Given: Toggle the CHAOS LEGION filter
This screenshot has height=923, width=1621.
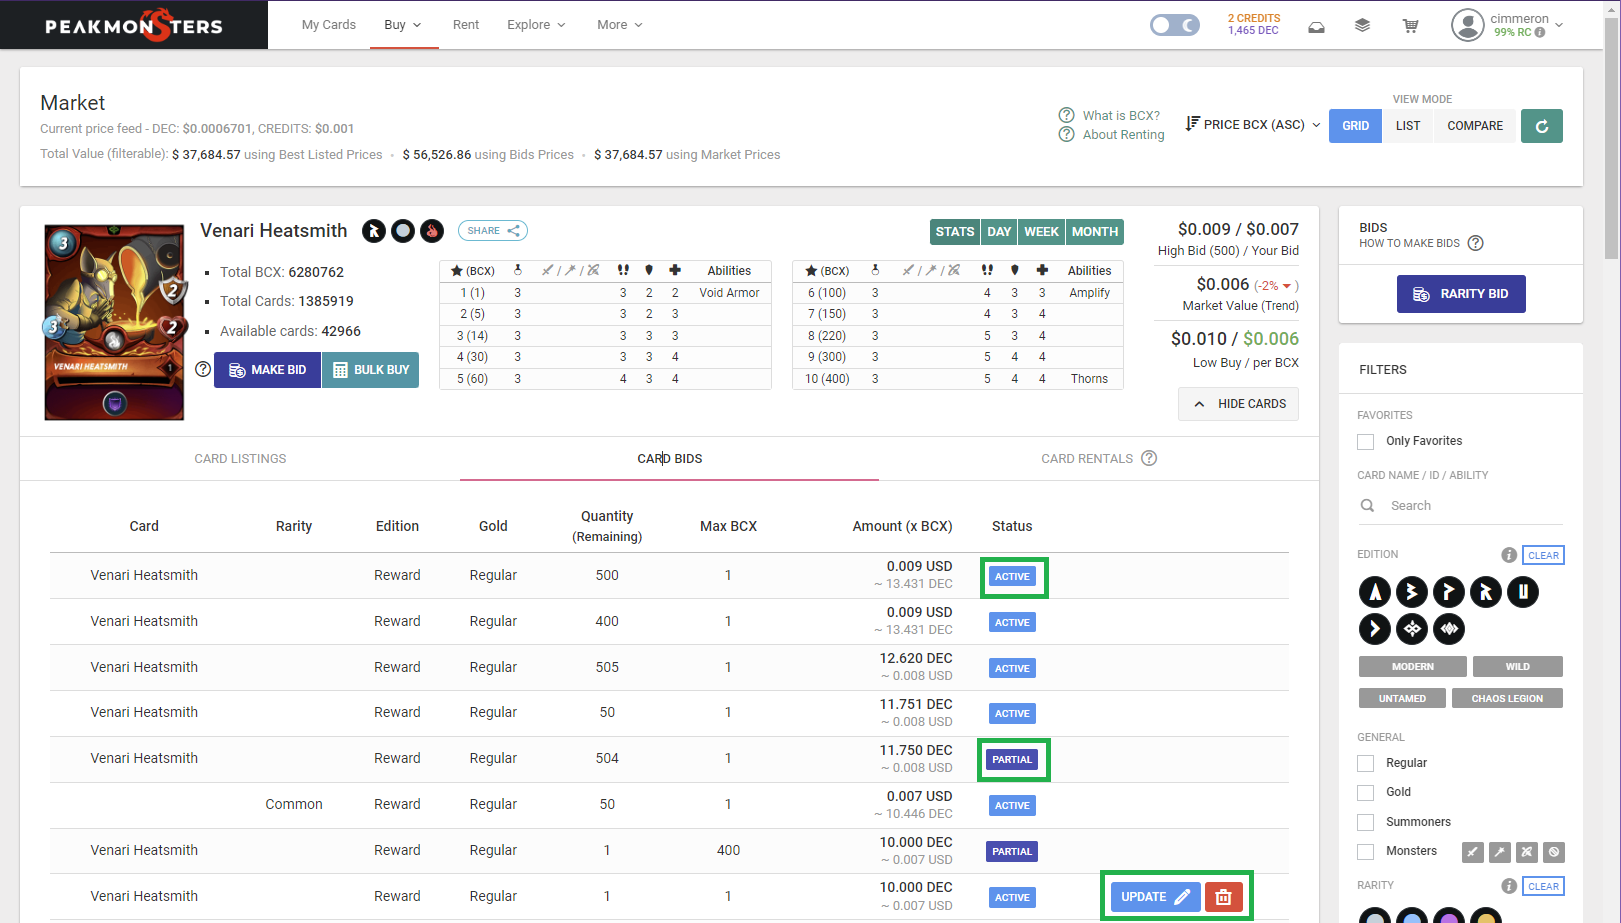Looking at the screenshot, I should pyautogui.click(x=1507, y=698).
